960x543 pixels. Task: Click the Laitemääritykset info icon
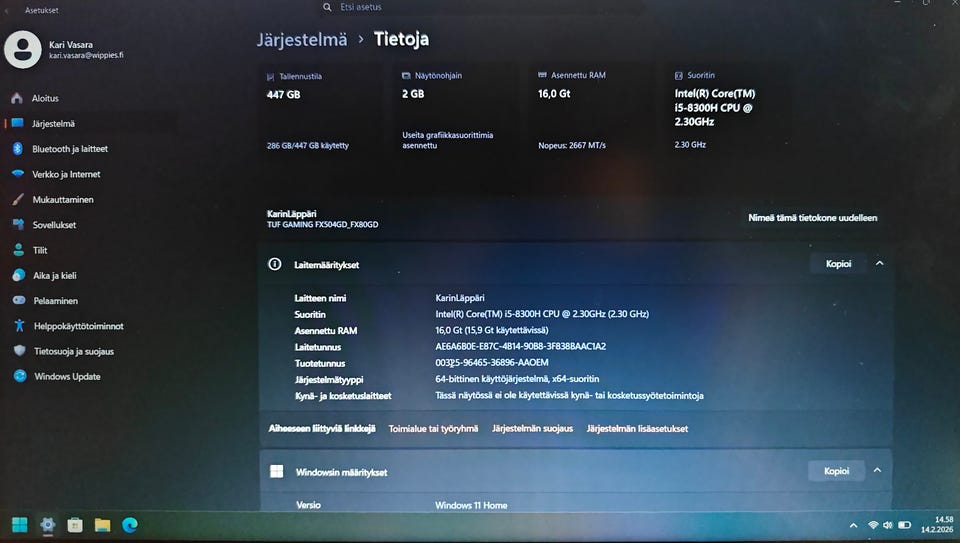[275, 264]
